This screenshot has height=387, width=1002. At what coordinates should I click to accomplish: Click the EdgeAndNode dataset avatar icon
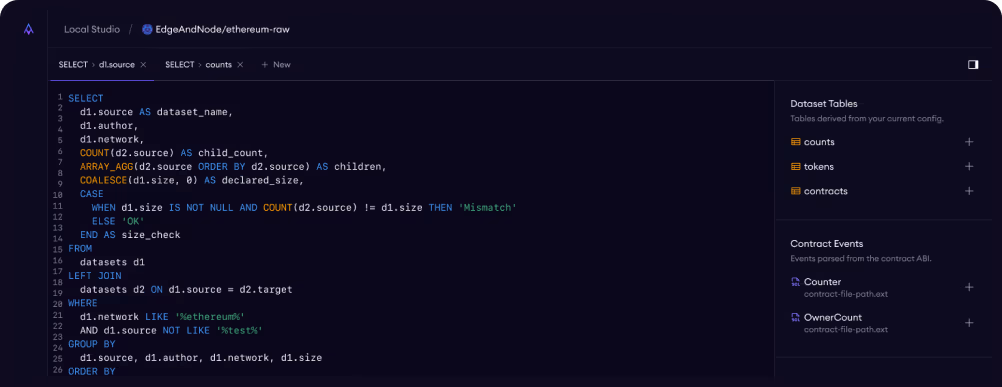147,29
